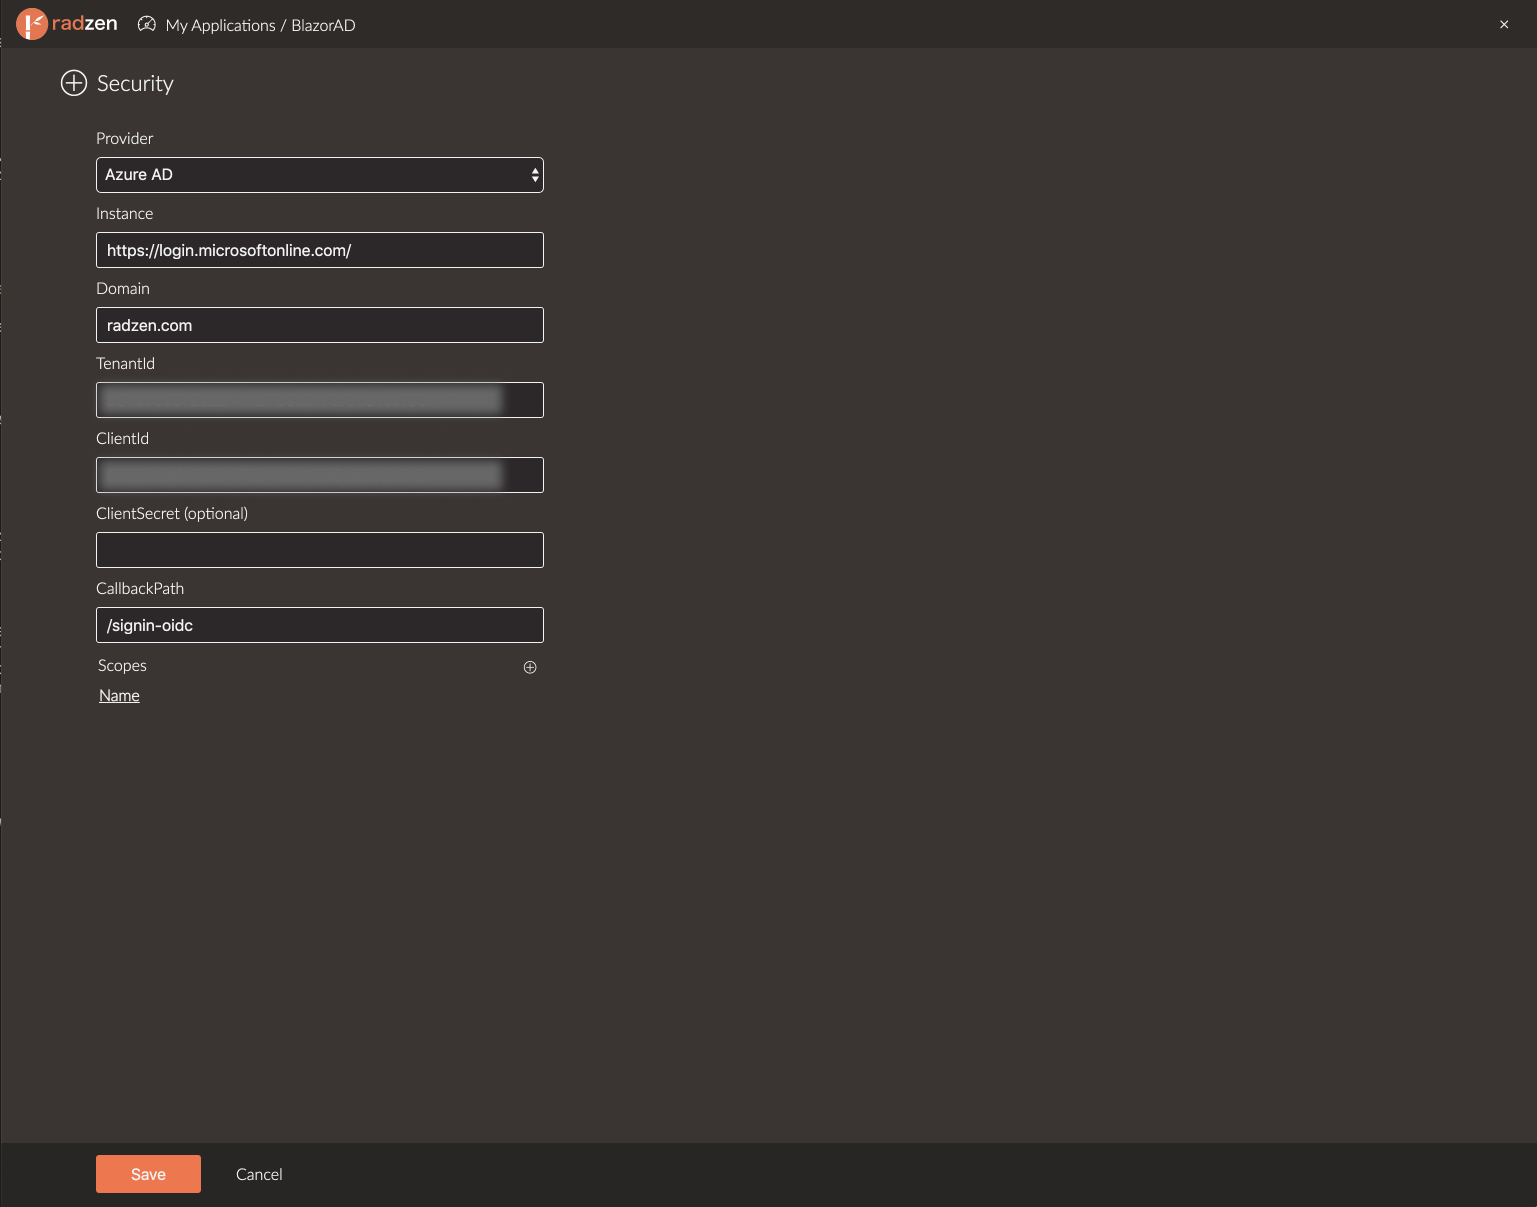Open the My Applications dashboard icon
This screenshot has height=1207, width=1537.
click(147, 24)
